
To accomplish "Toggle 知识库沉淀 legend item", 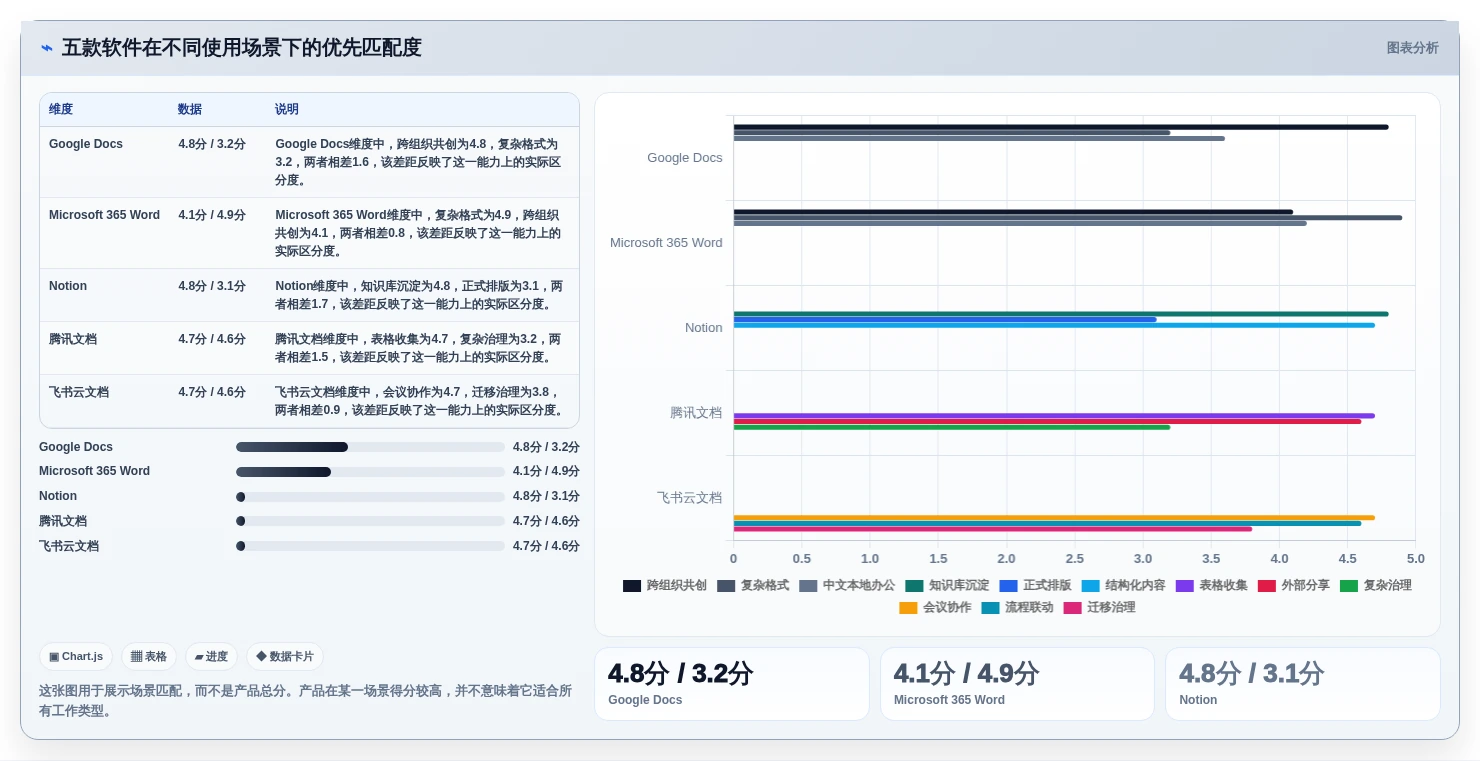I will (947, 586).
